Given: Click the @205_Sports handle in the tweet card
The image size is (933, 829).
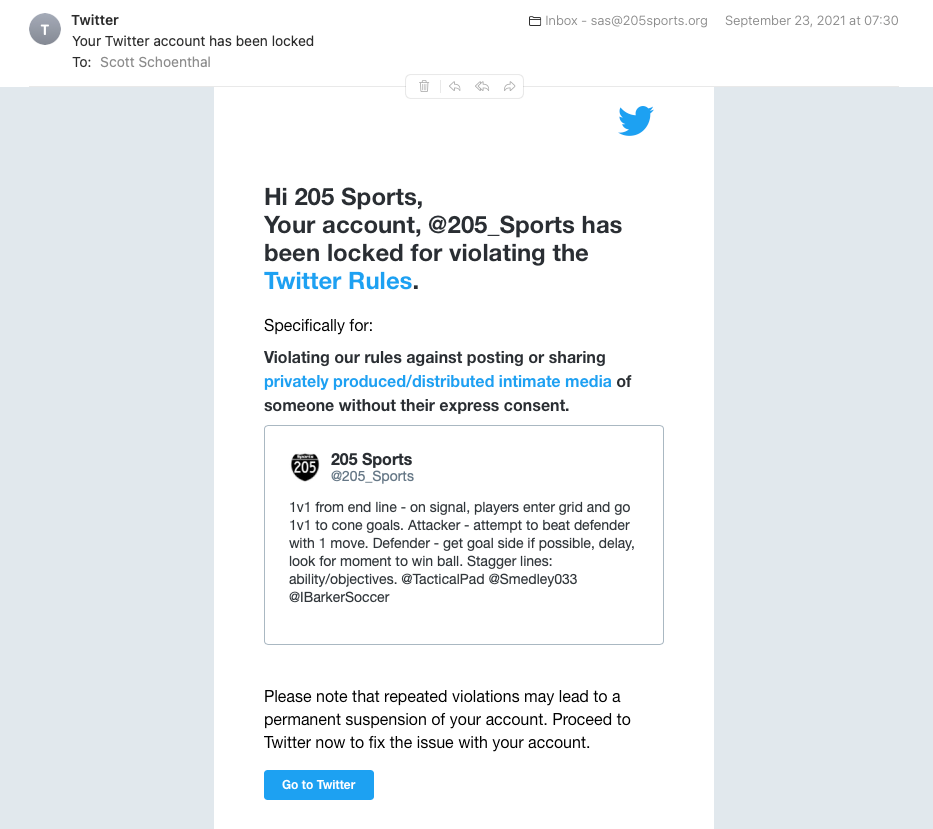Looking at the screenshot, I should point(372,477).
